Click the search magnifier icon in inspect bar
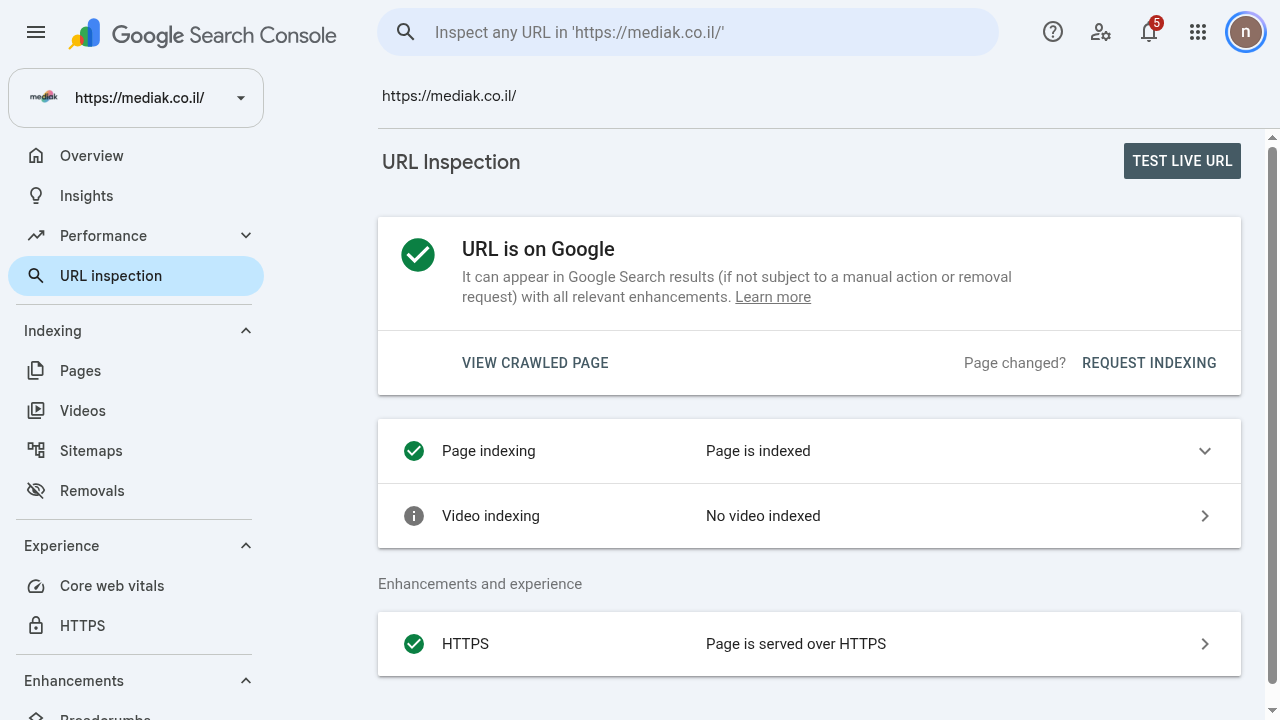This screenshot has width=1280, height=720. point(406,32)
